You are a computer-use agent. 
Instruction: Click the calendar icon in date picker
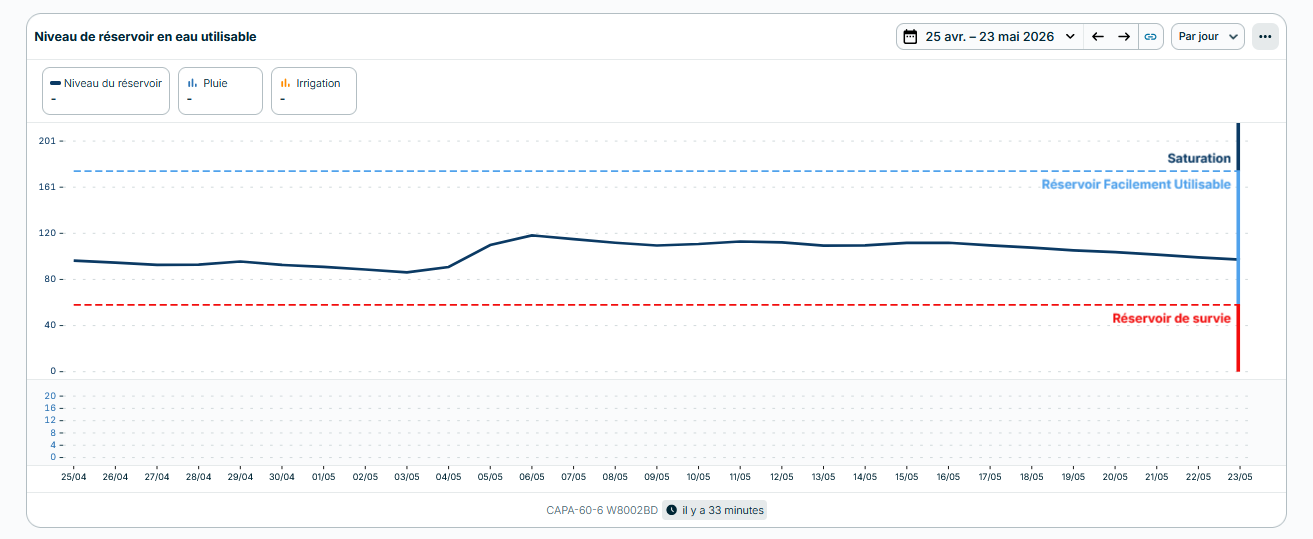(x=910, y=37)
